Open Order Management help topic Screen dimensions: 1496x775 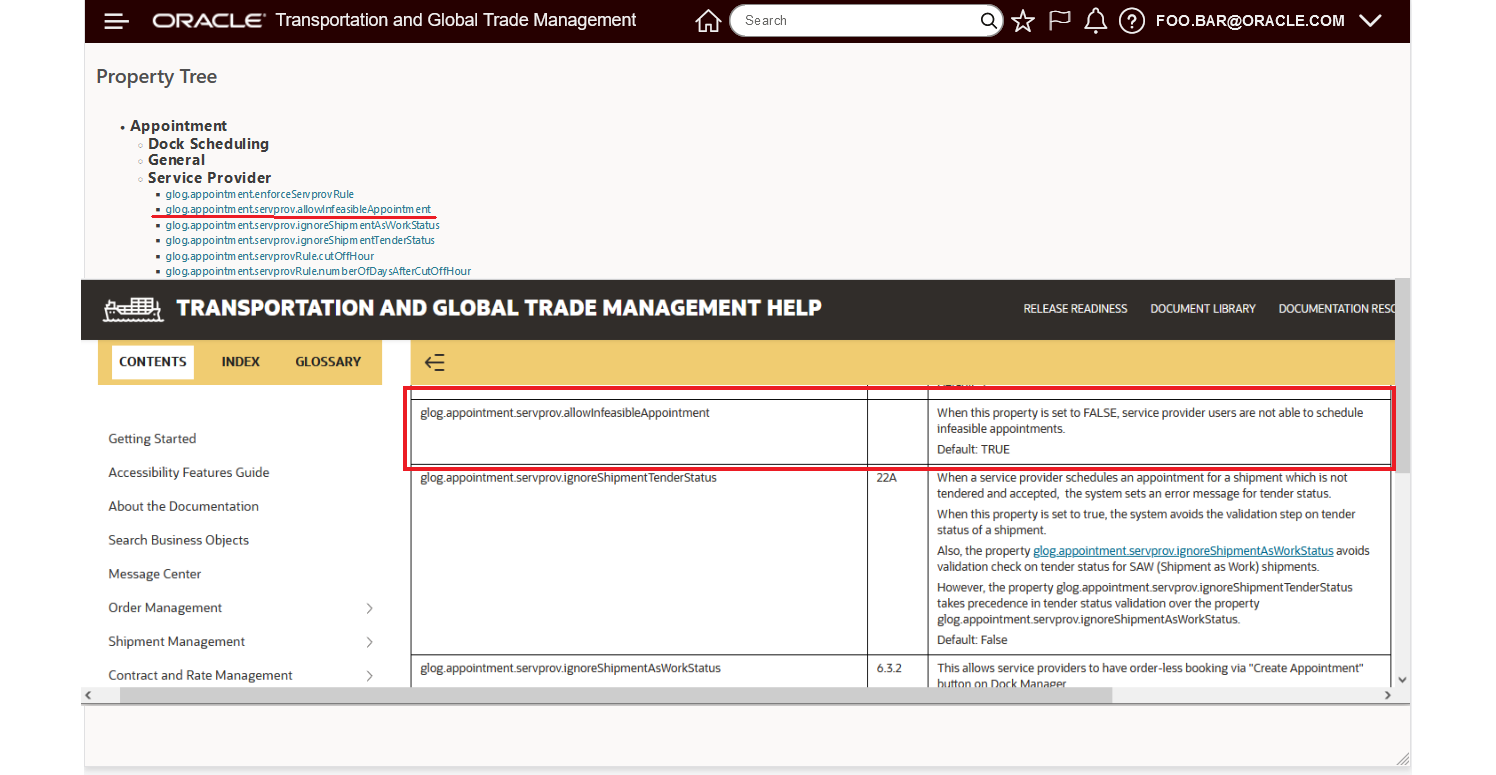(x=165, y=608)
